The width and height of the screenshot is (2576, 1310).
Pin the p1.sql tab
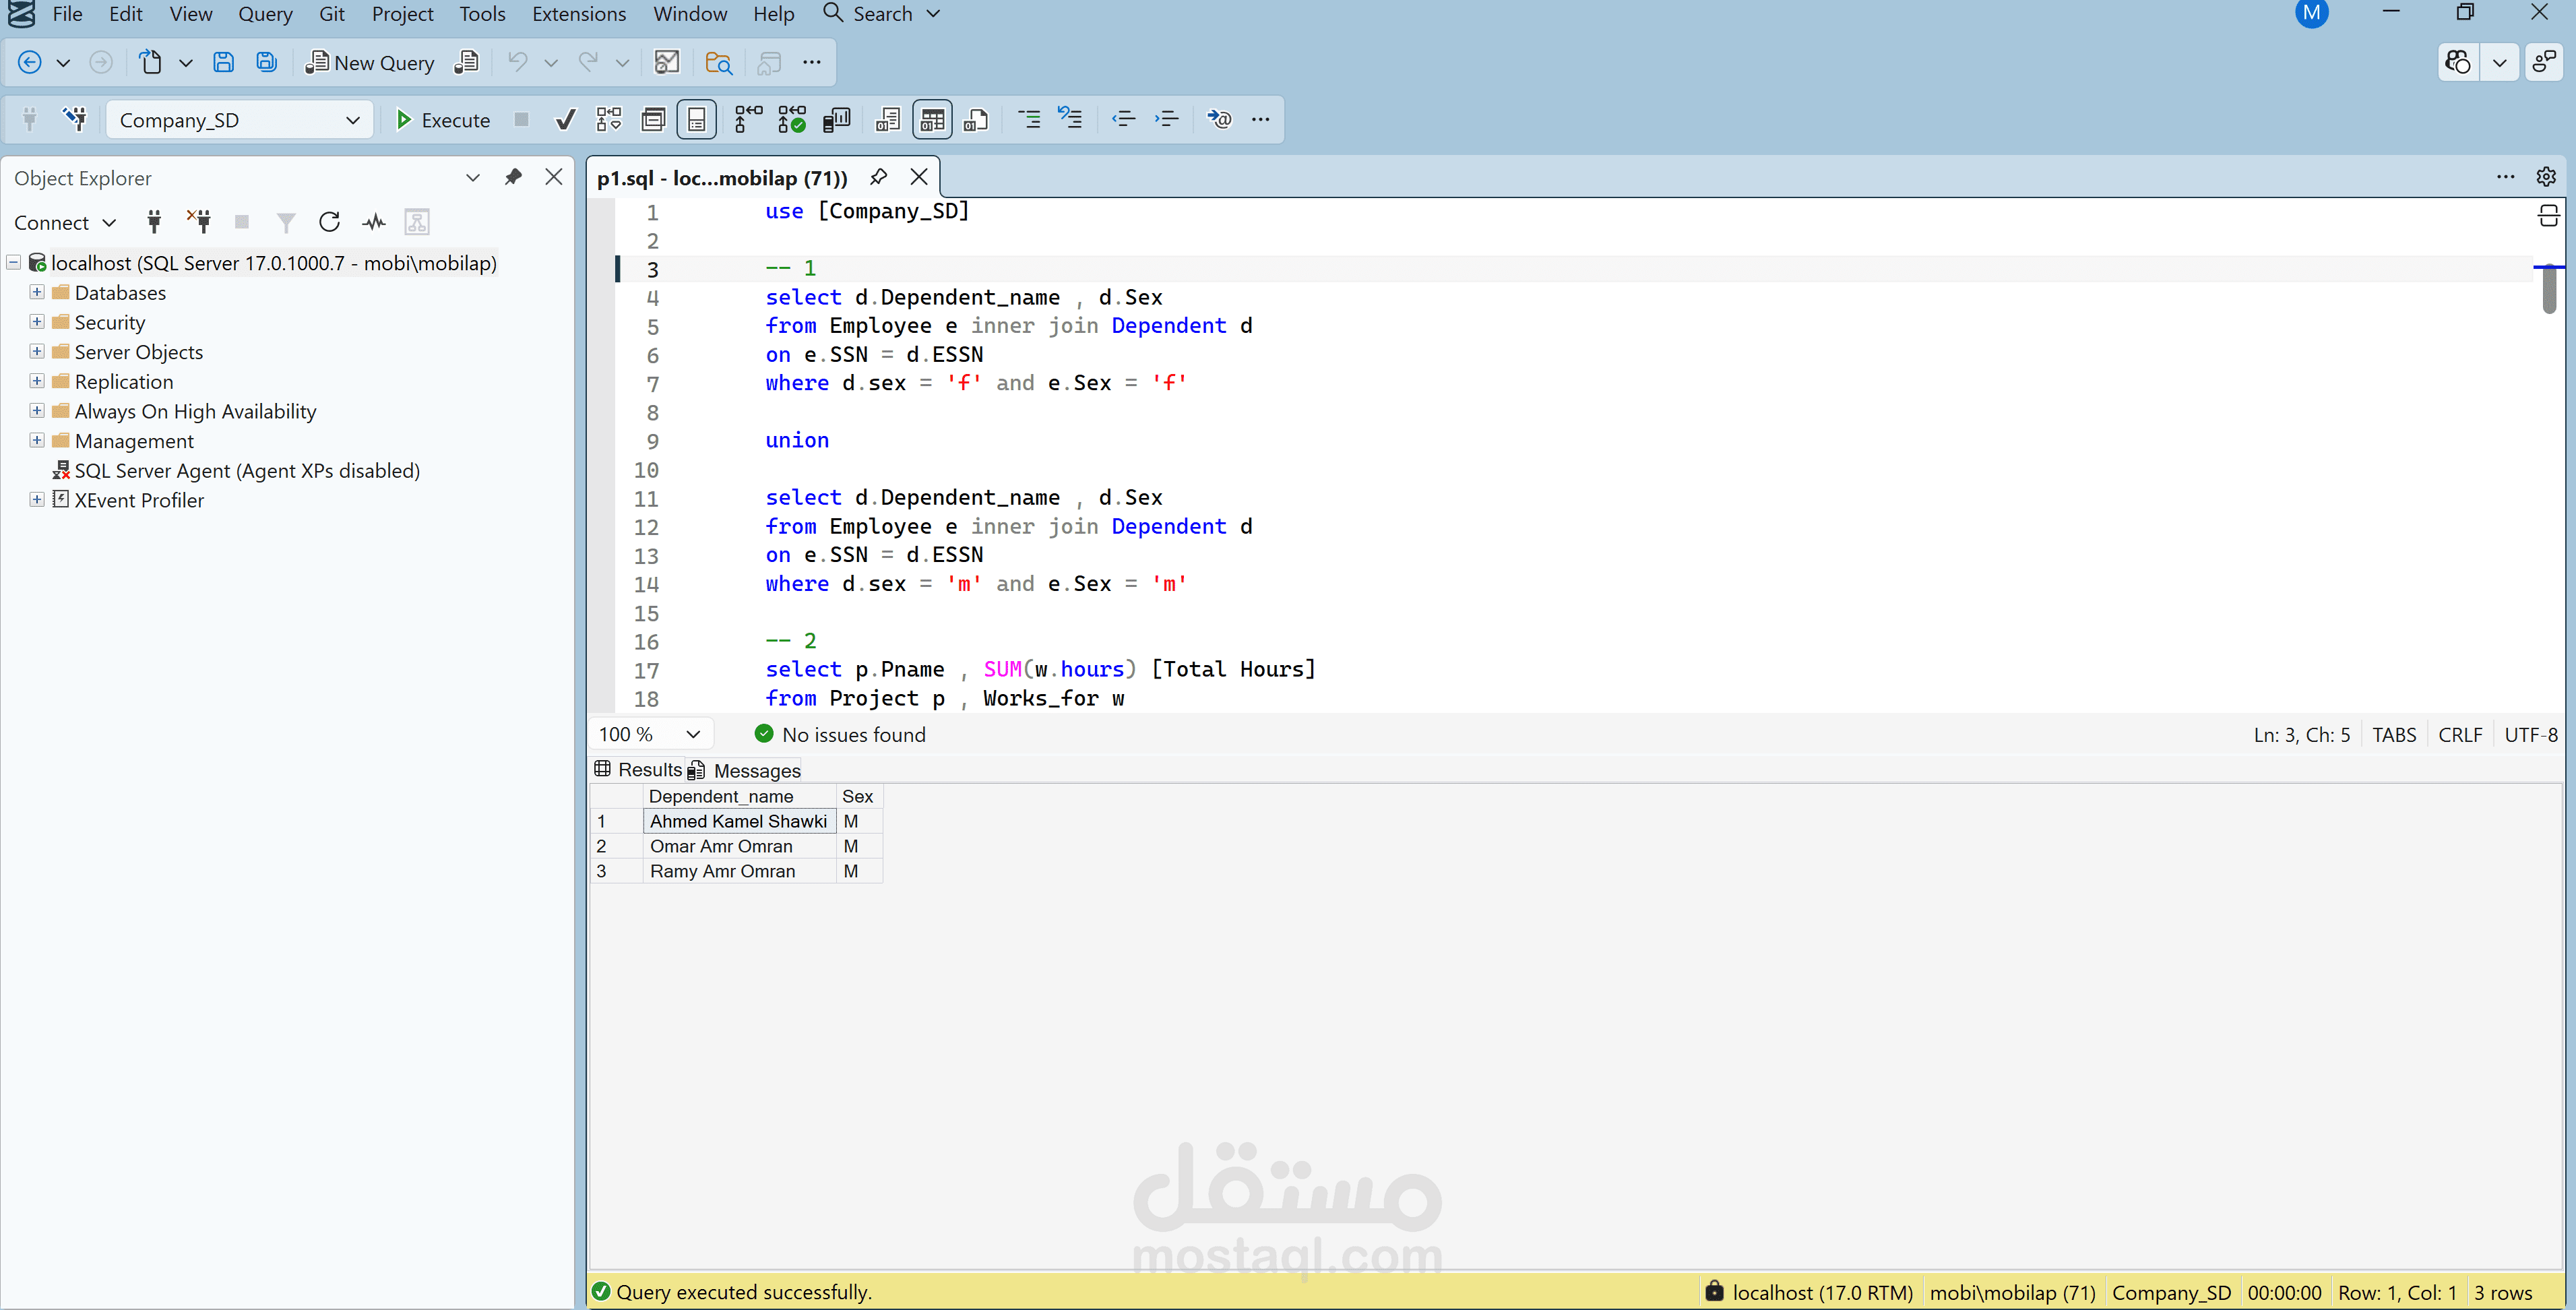pos(878,177)
